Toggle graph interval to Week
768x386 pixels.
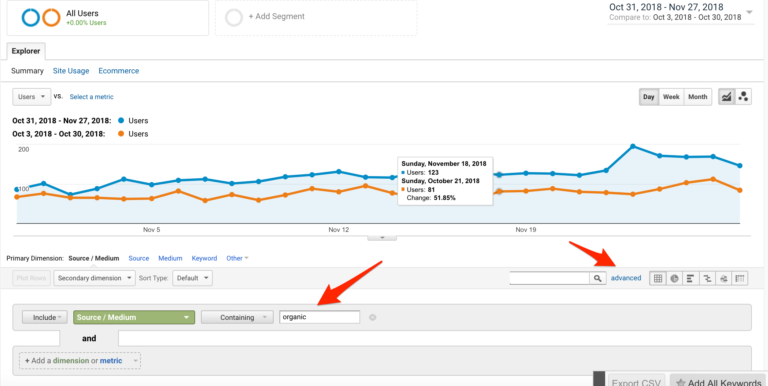pos(671,97)
